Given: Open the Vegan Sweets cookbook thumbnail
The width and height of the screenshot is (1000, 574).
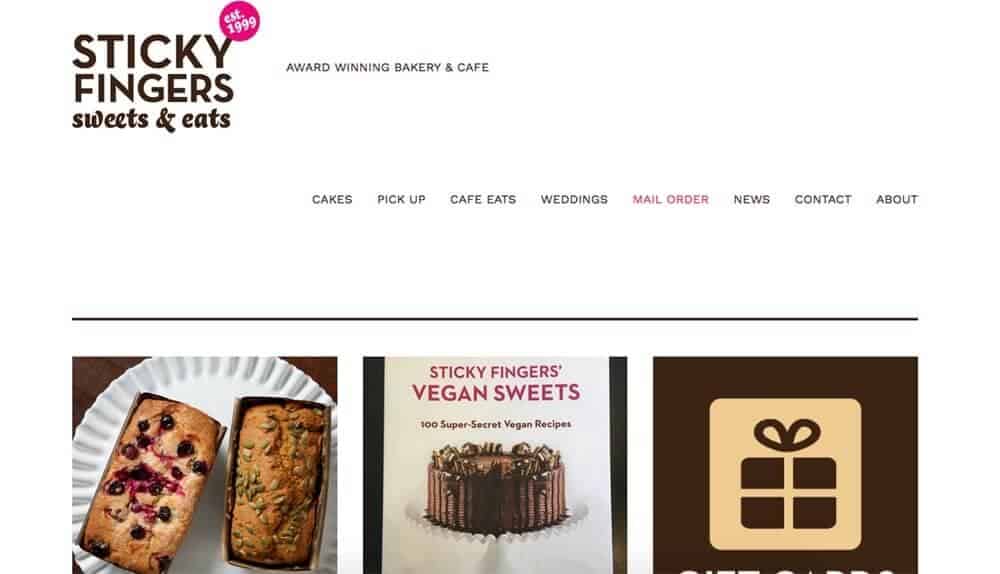Looking at the screenshot, I should point(495,465).
